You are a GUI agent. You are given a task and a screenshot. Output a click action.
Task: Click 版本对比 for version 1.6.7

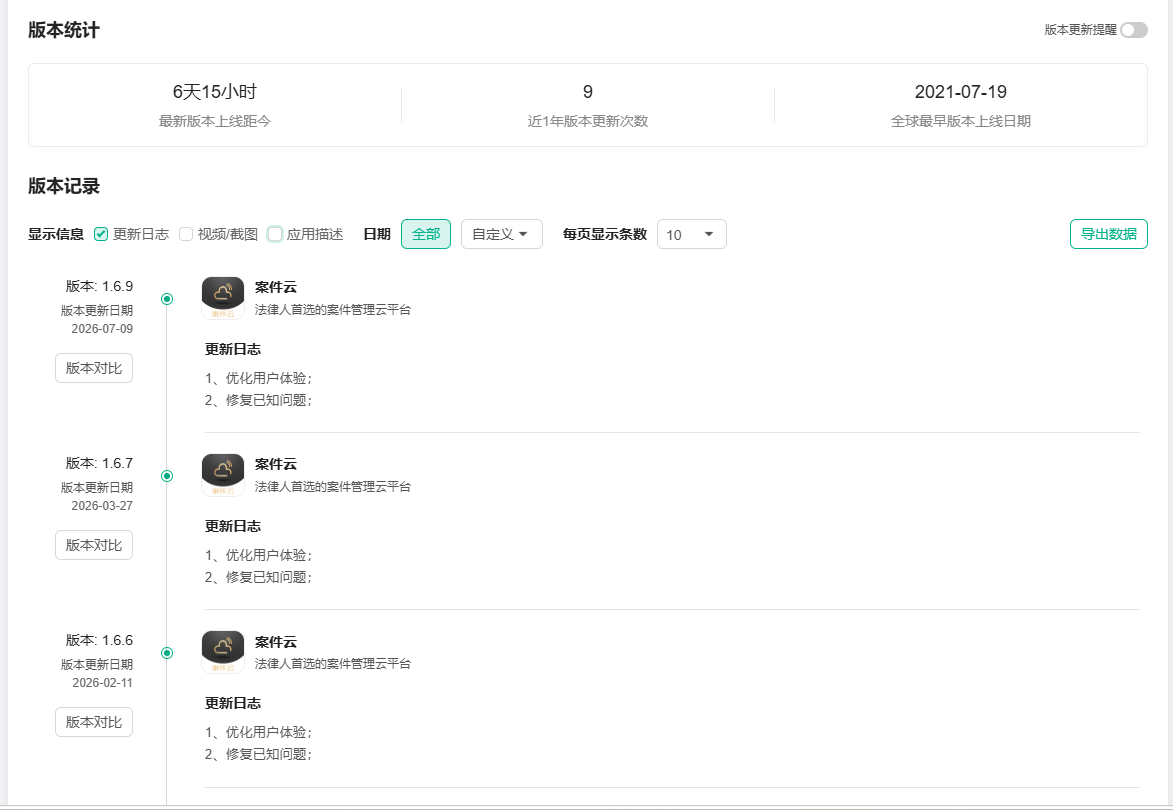[x=94, y=545]
